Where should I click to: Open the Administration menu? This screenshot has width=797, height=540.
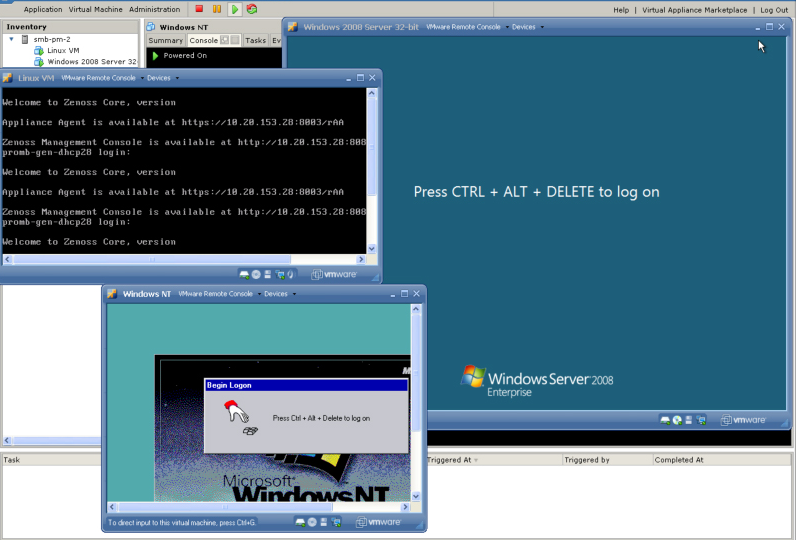coord(155,9)
